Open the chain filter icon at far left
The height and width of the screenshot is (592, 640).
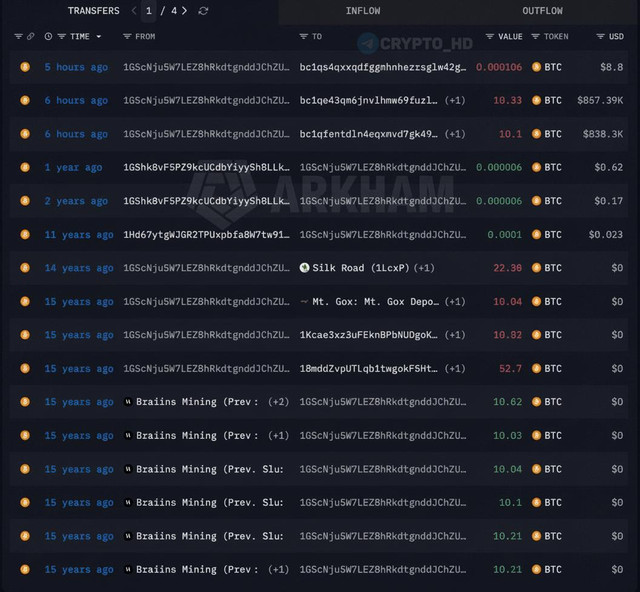18,37
